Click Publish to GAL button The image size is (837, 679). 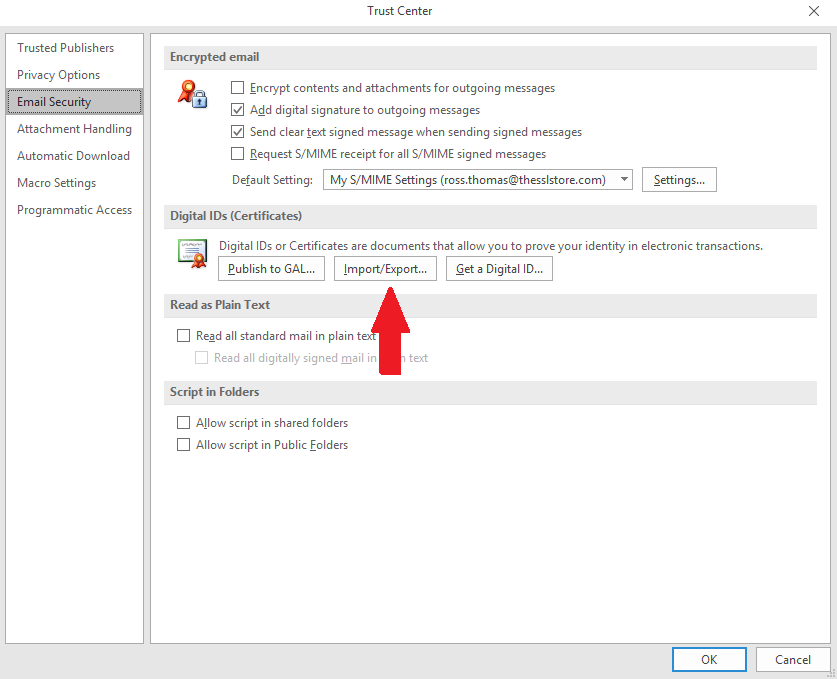pos(271,268)
